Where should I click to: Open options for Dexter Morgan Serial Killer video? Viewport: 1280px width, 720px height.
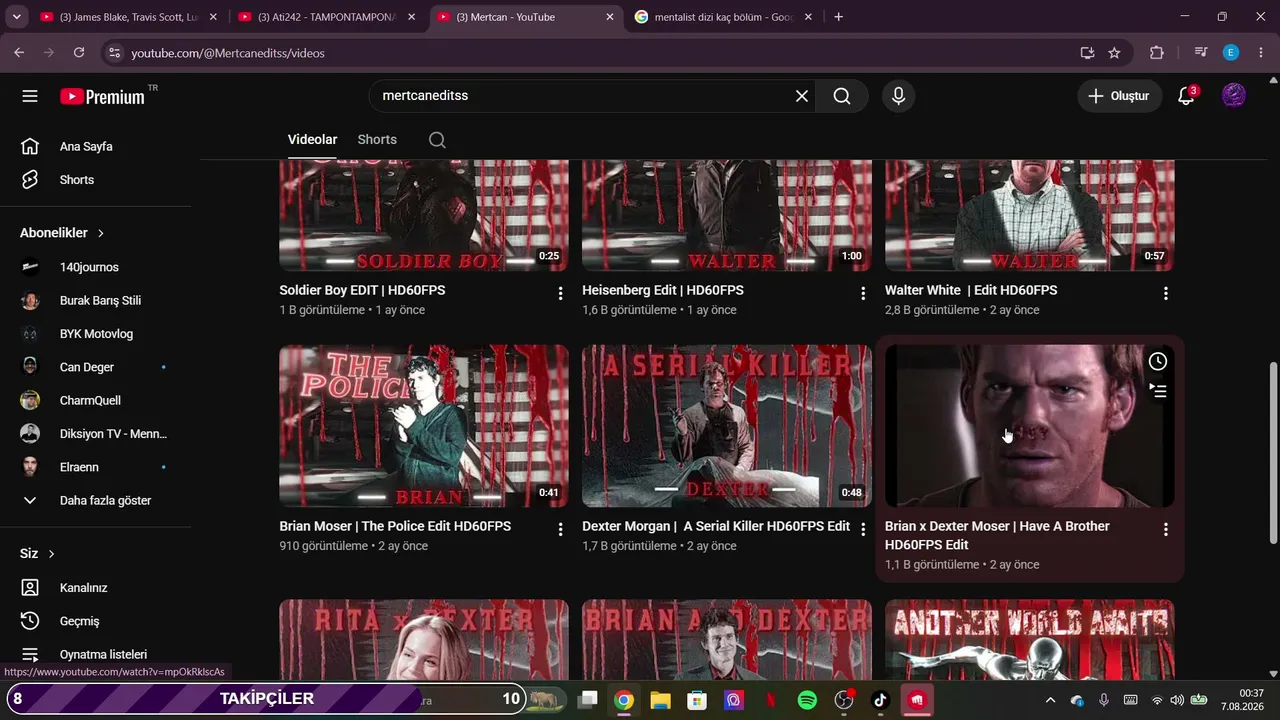(863, 529)
